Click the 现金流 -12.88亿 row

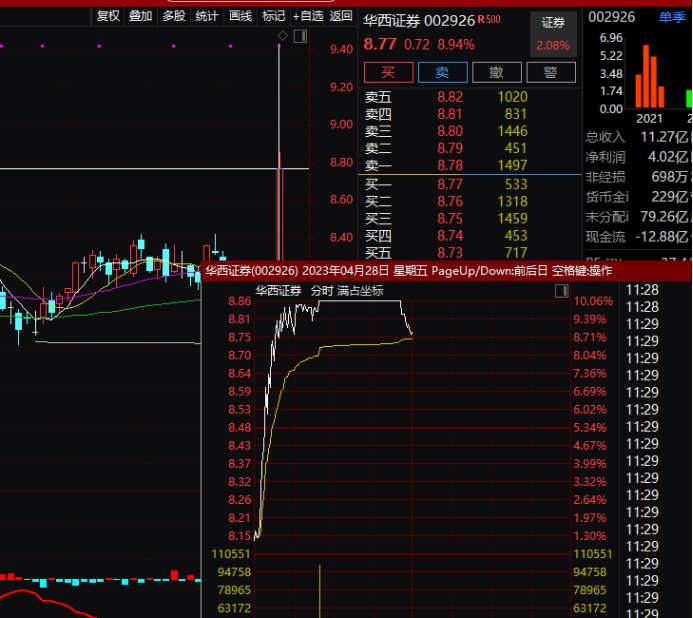pos(638,237)
